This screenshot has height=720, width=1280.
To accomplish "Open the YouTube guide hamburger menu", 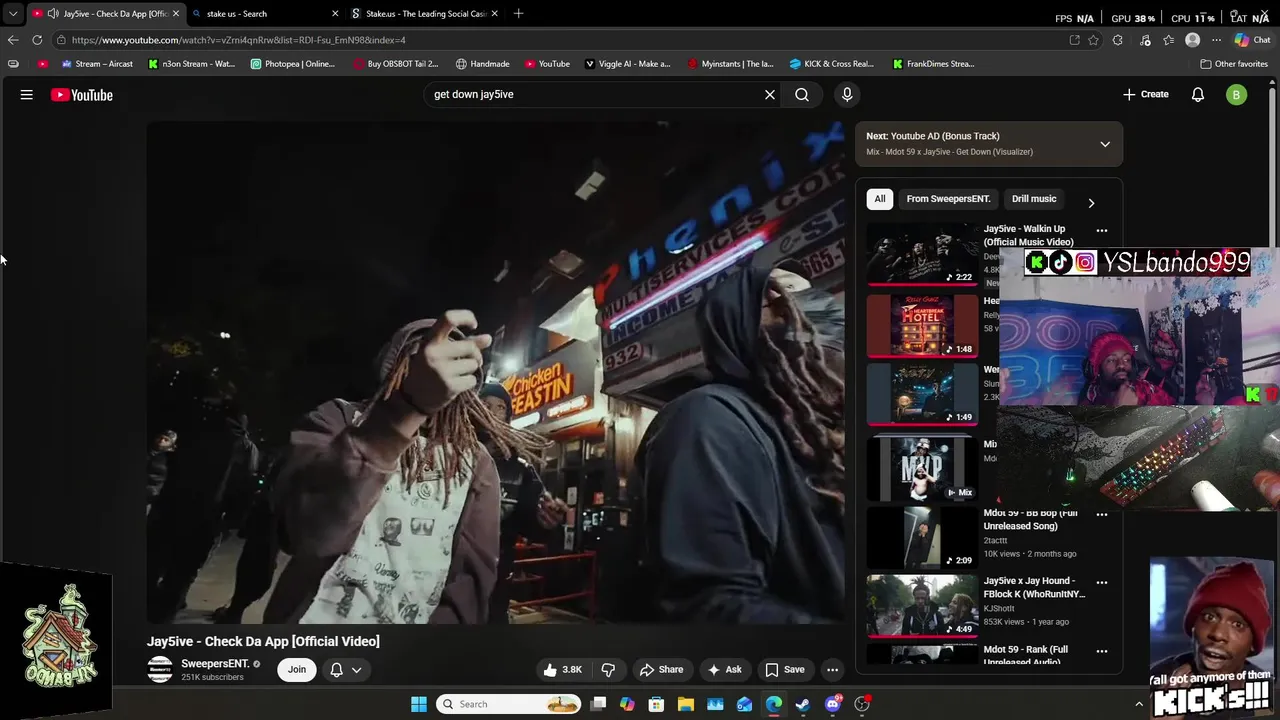I will tap(27, 95).
